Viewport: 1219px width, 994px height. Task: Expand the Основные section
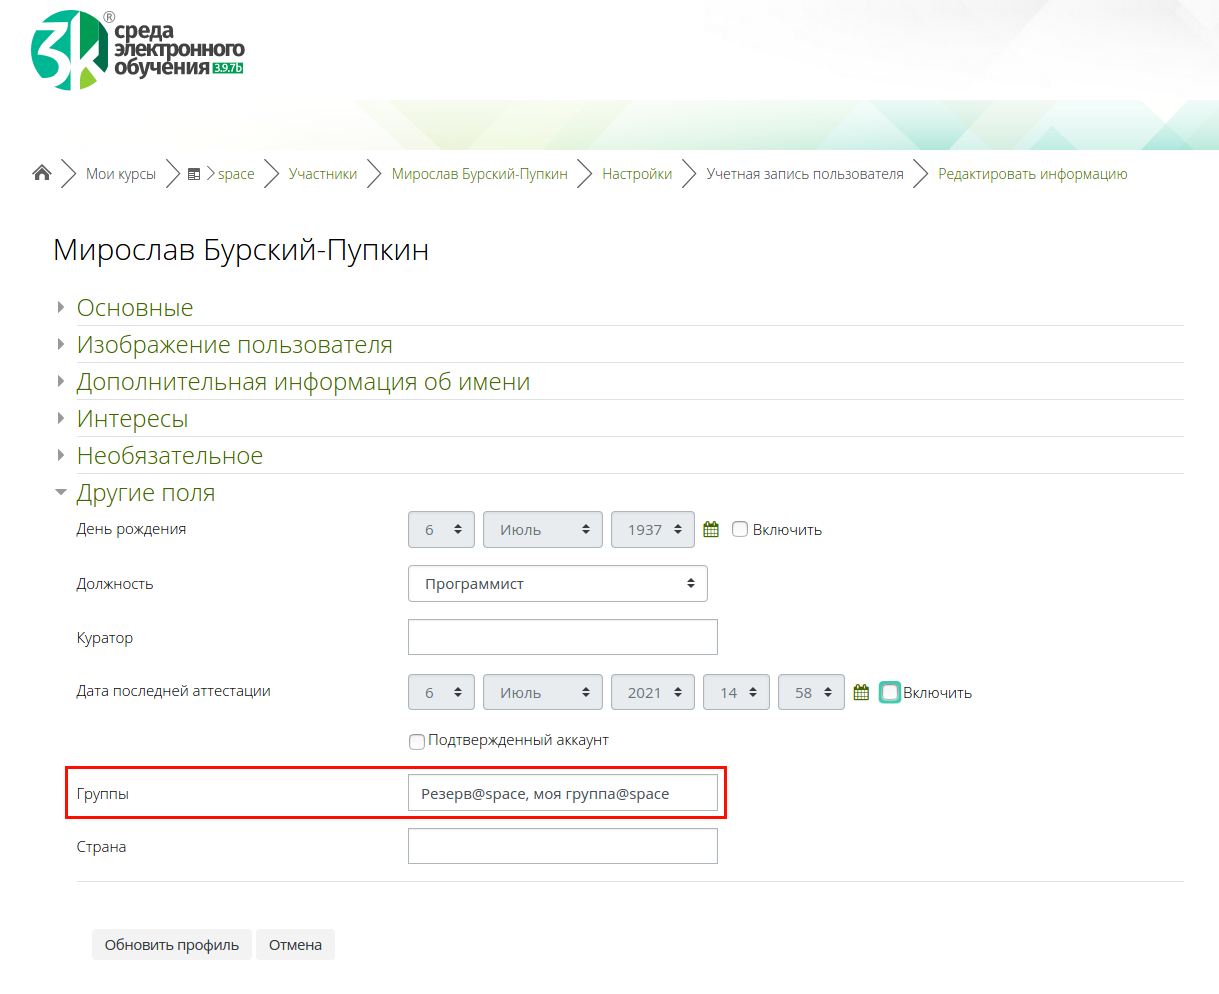coord(135,308)
